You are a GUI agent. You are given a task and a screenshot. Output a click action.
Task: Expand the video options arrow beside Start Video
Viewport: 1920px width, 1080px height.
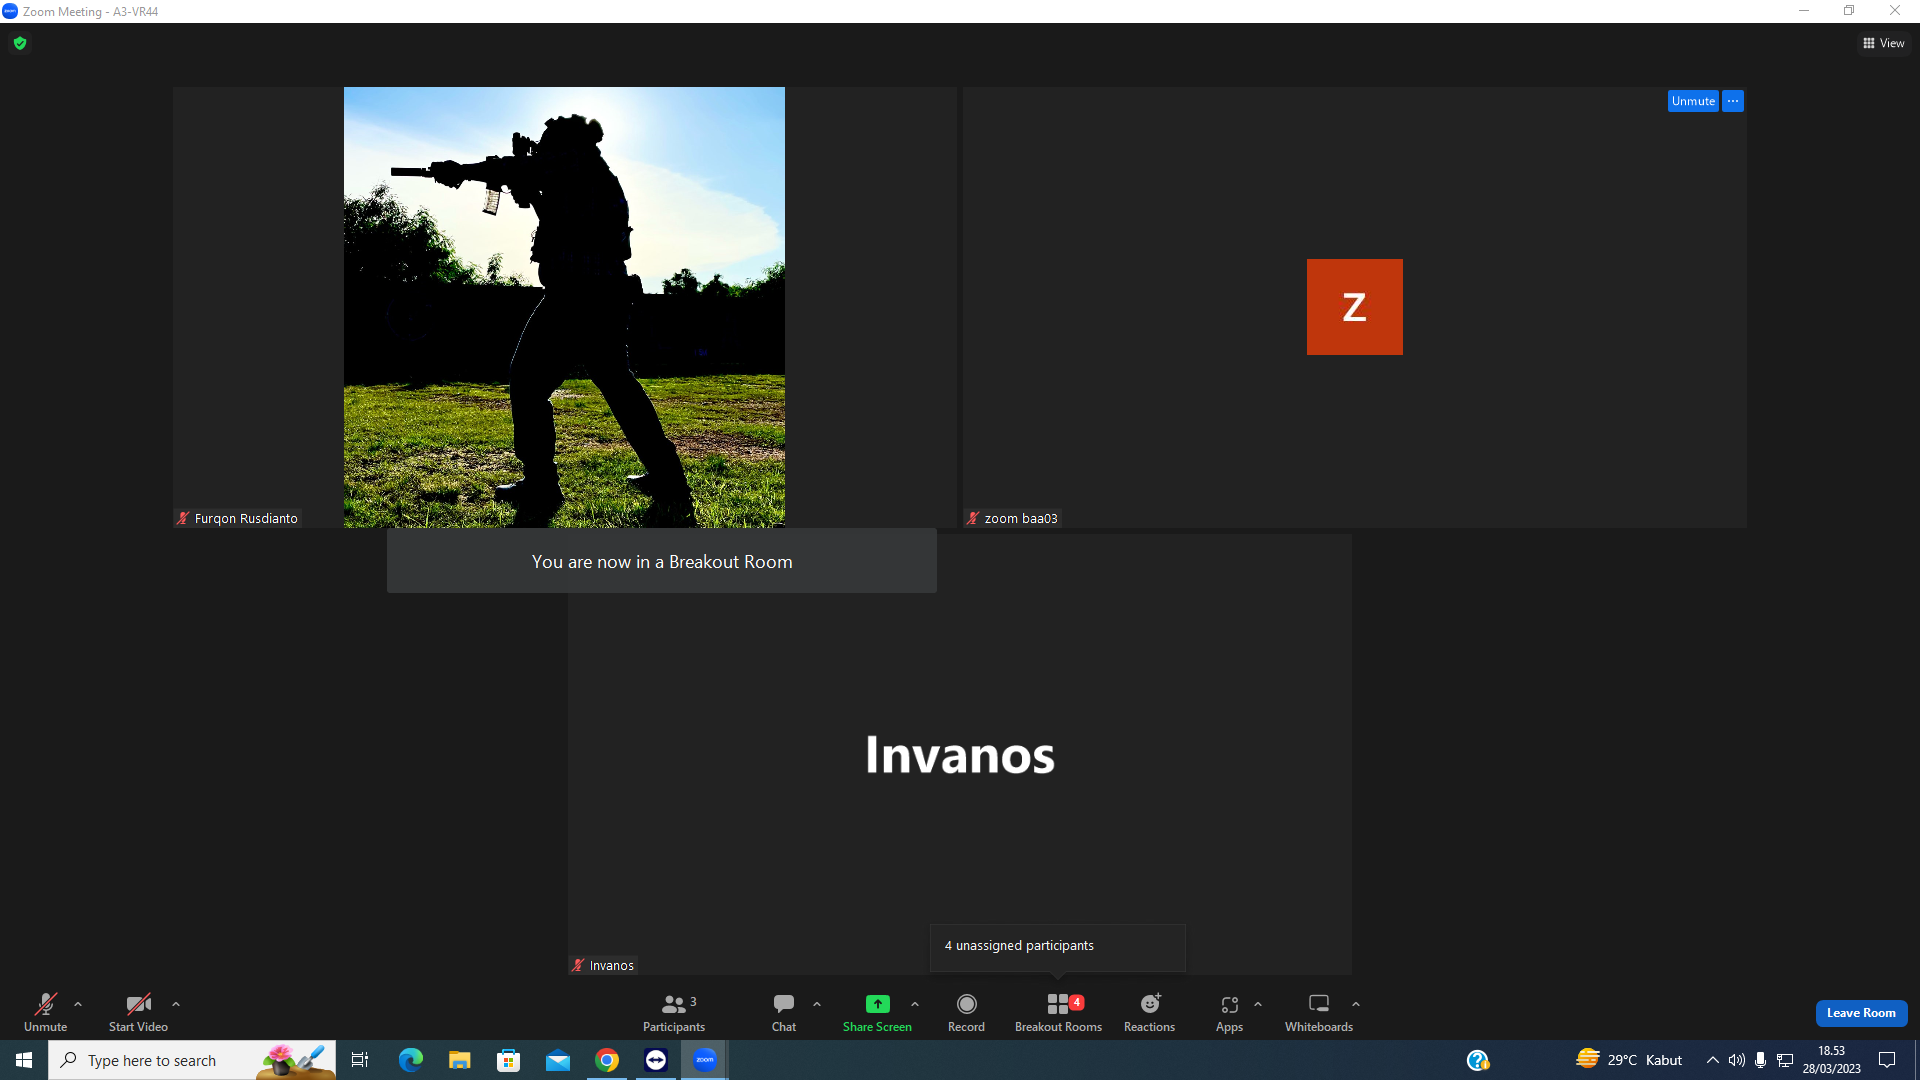pyautogui.click(x=176, y=1004)
